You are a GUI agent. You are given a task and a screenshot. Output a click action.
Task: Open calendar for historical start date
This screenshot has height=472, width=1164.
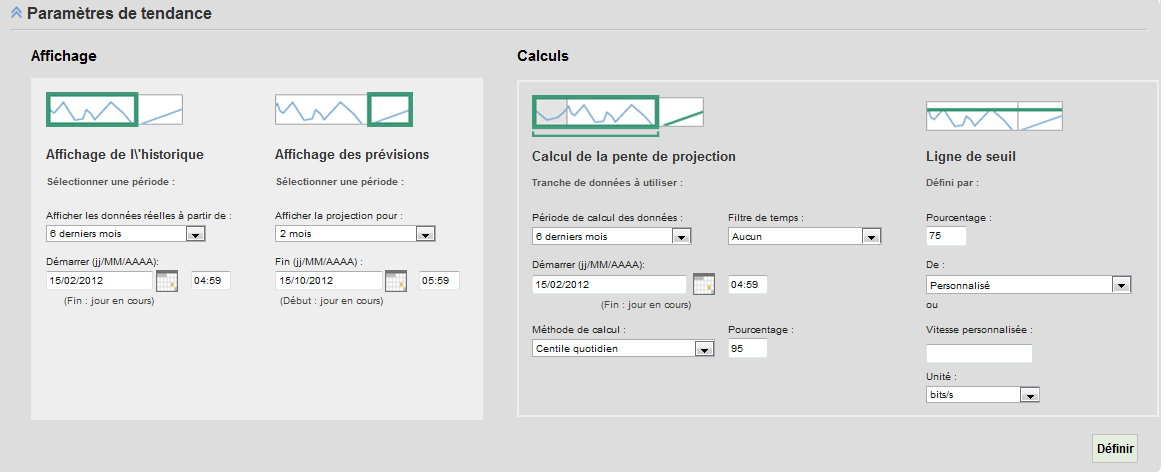point(167,281)
